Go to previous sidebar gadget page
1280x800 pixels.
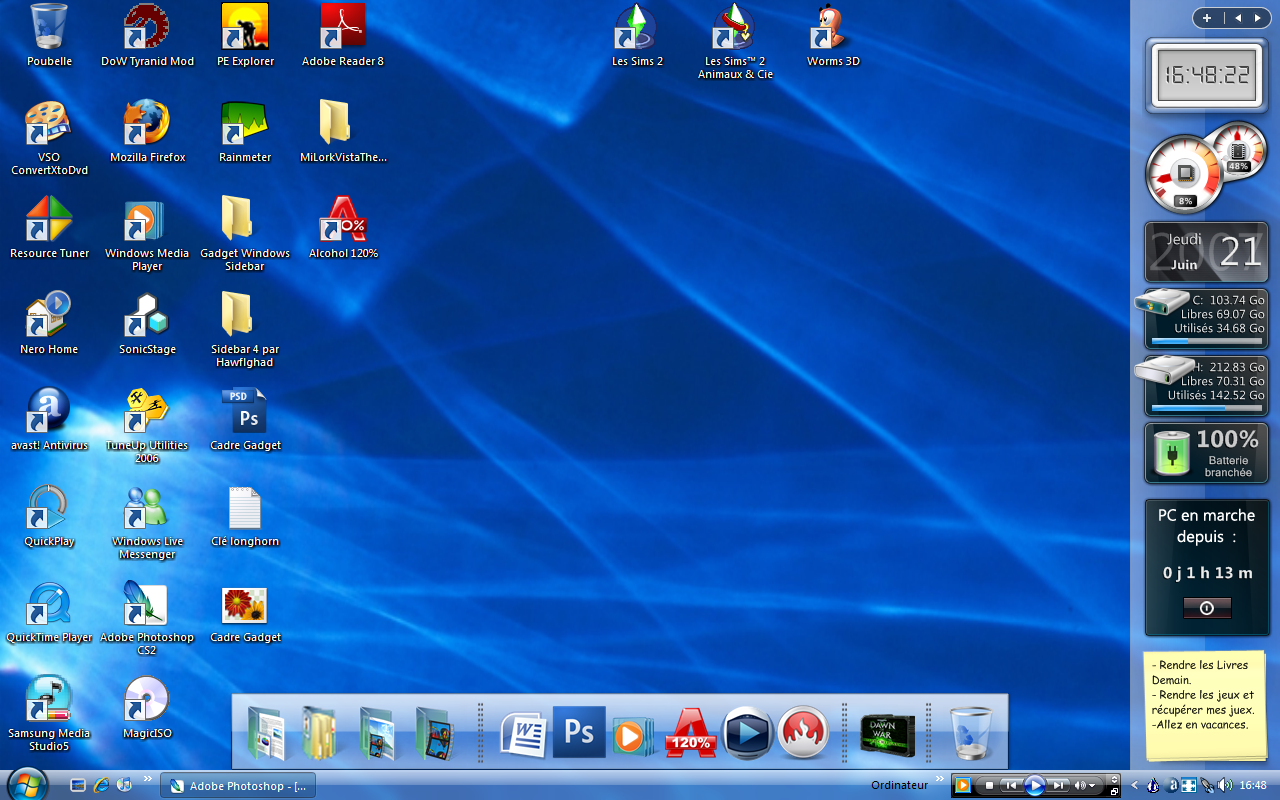pos(1238,18)
